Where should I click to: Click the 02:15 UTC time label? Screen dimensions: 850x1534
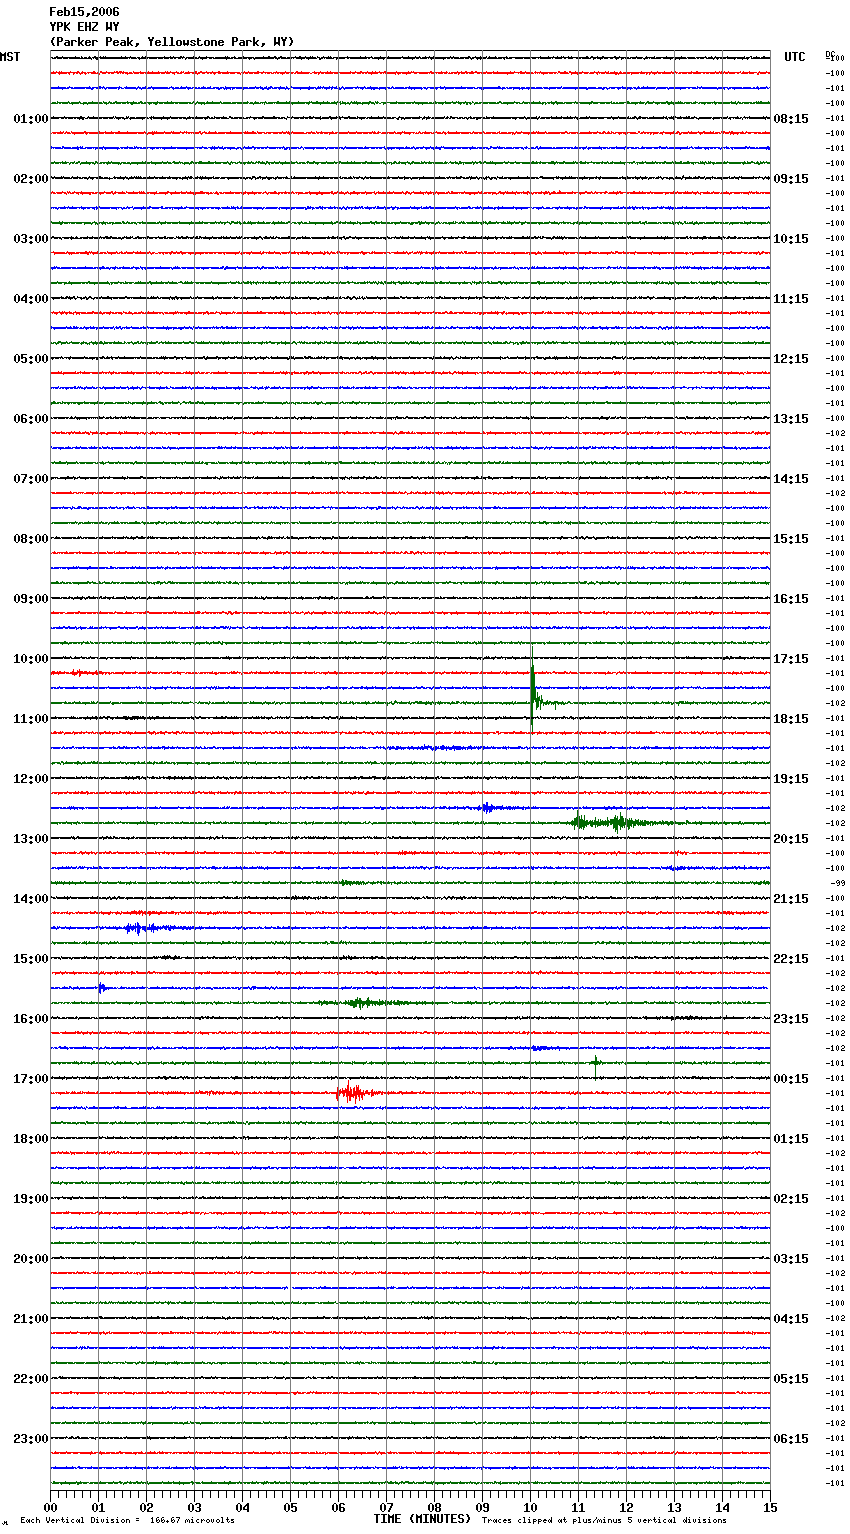[x=791, y=1199]
